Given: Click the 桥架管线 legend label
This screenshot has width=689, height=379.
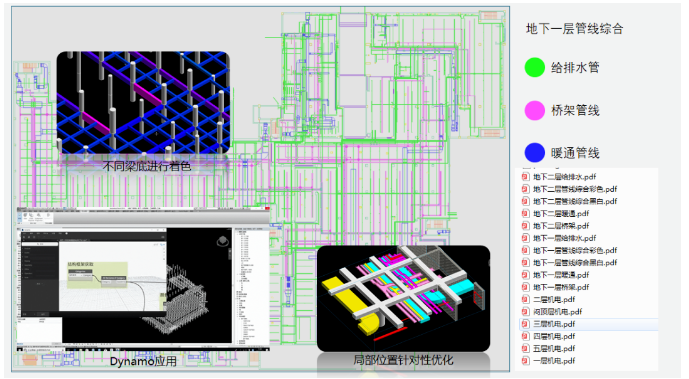Looking at the screenshot, I should pyautogui.click(x=575, y=110).
